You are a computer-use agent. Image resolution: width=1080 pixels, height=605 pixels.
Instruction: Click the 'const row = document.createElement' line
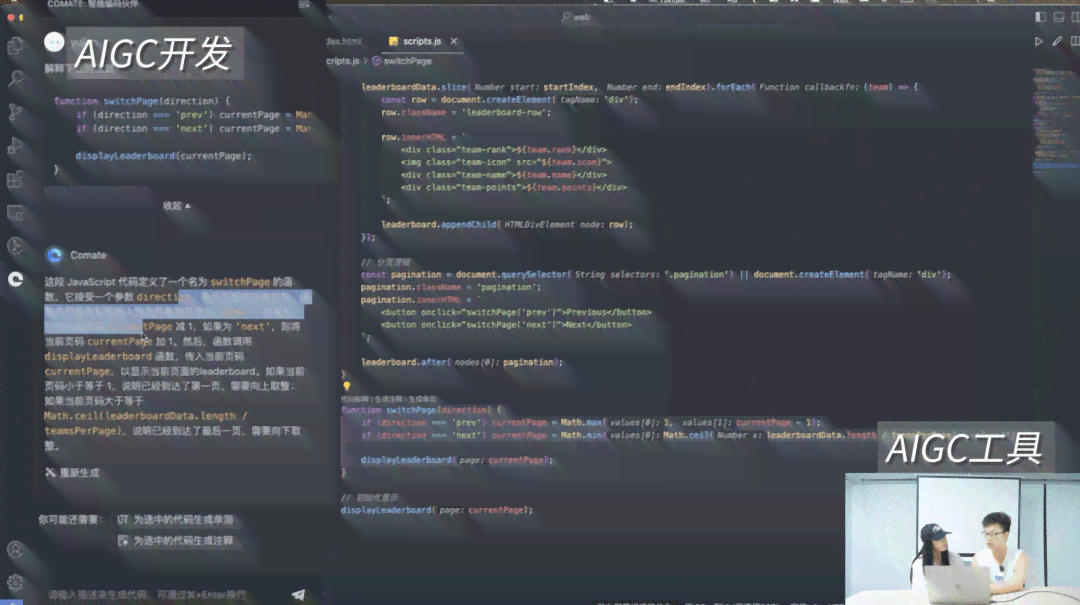tap(510, 99)
